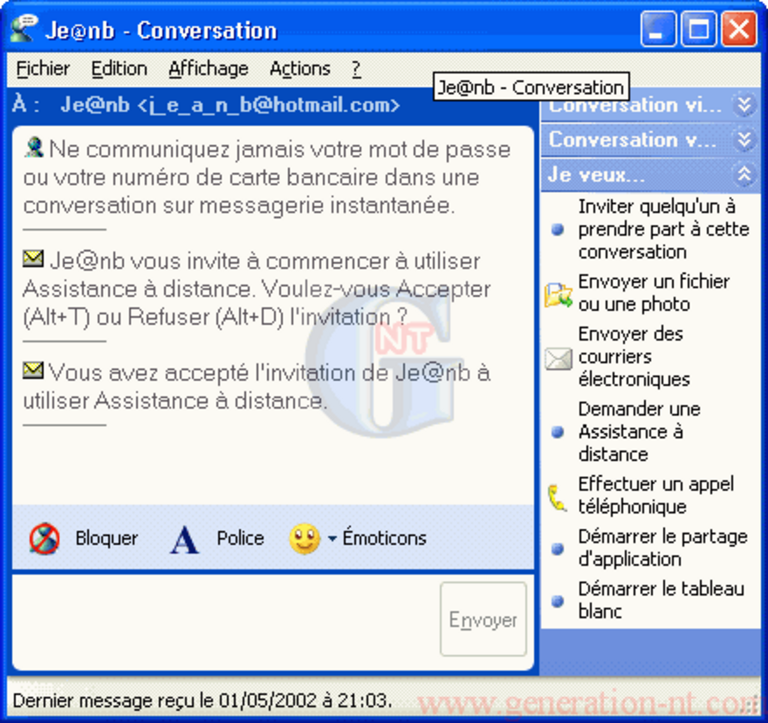Open the Émoticons dropdown arrow

click(332, 539)
